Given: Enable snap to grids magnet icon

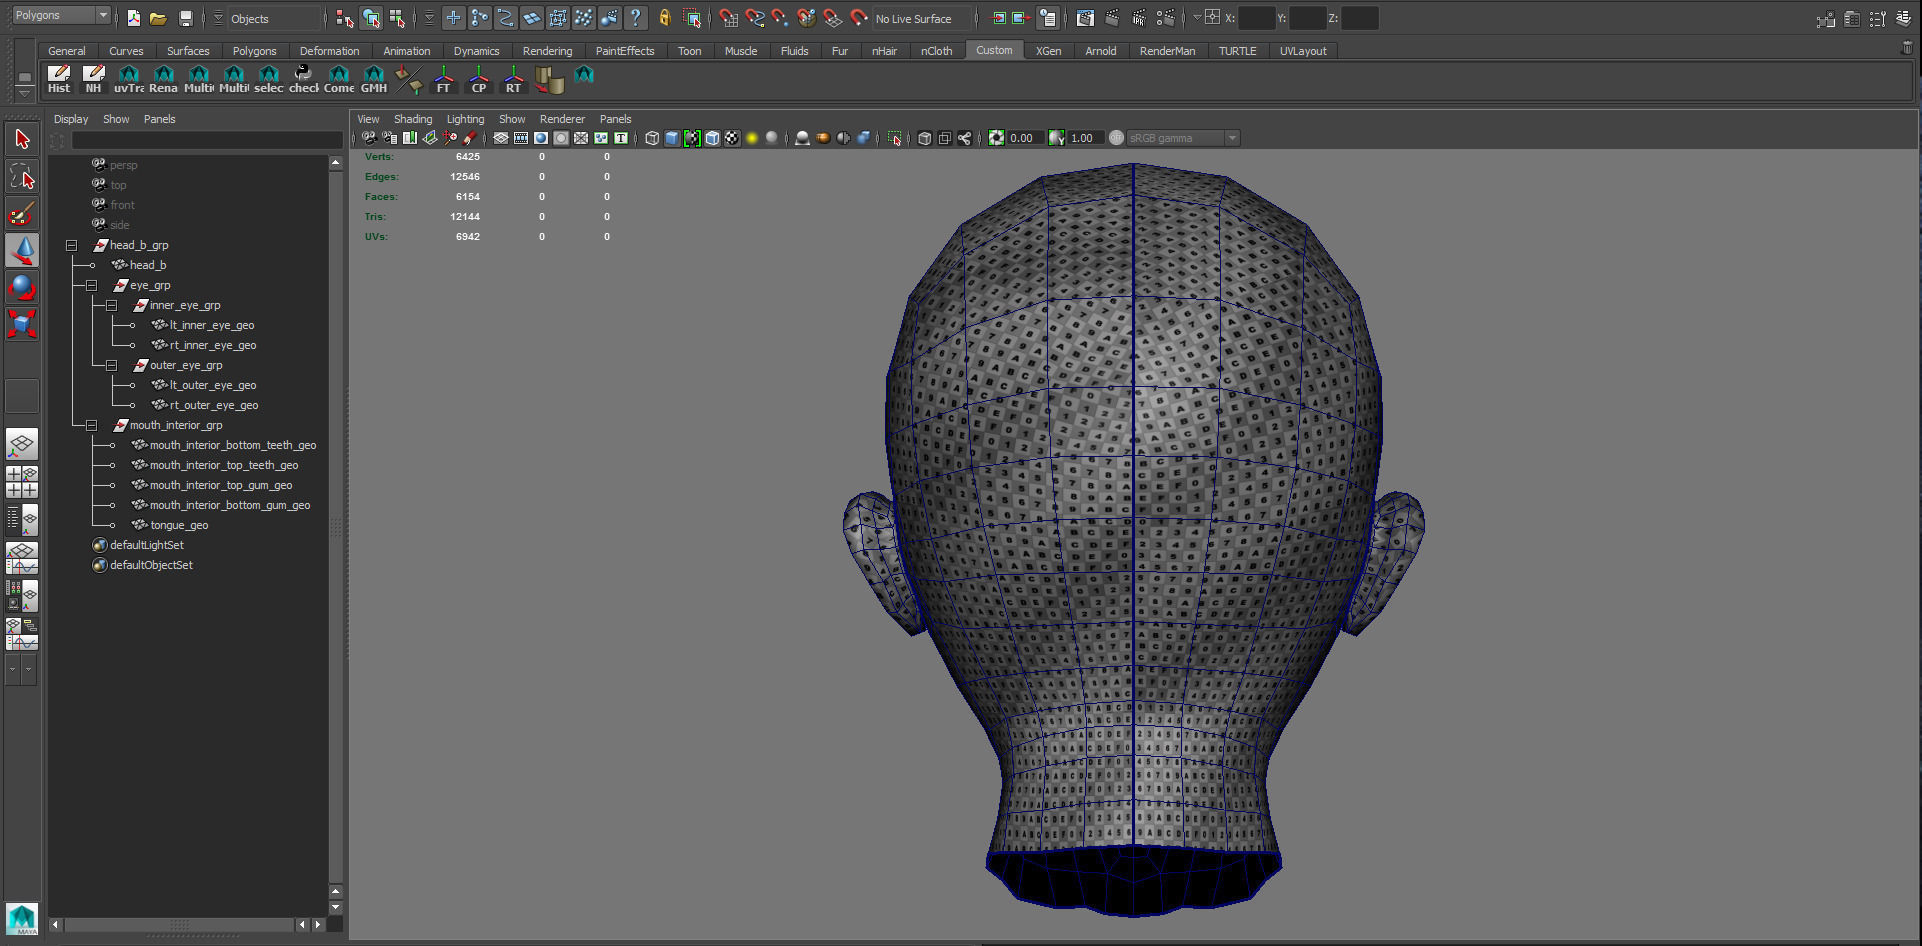Looking at the screenshot, I should (x=728, y=18).
